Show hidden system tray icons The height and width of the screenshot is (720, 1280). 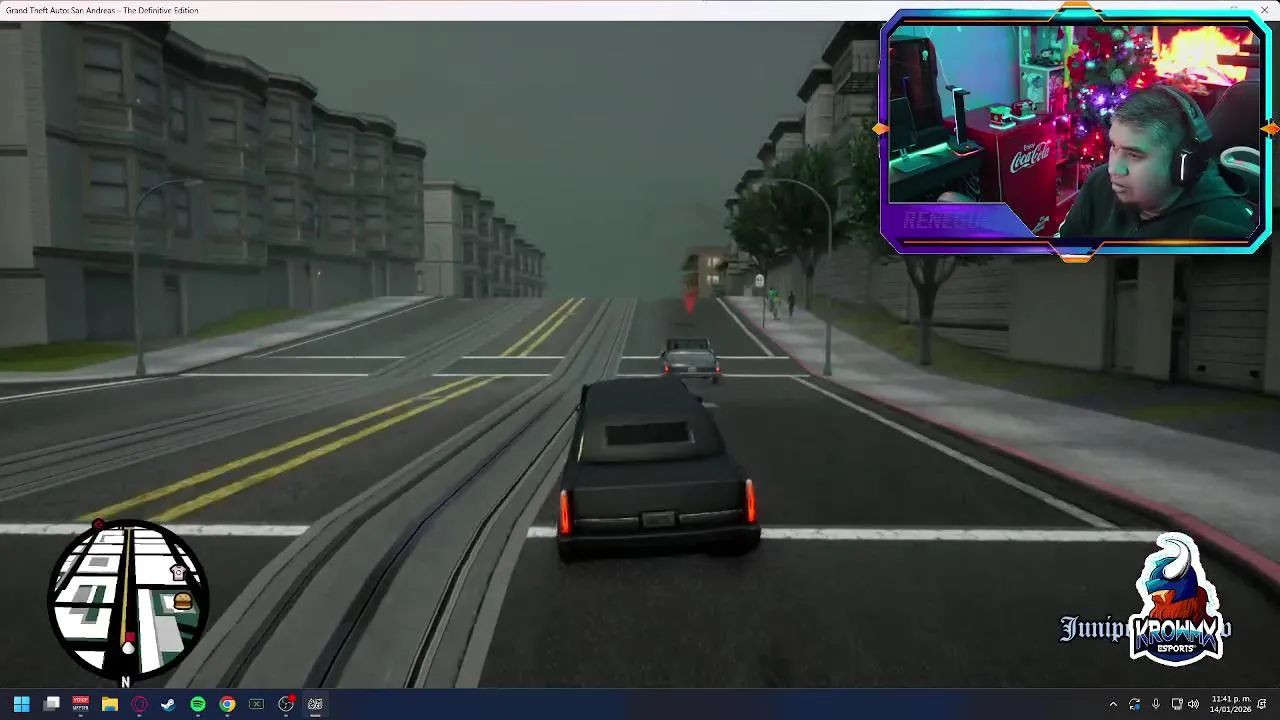click(1113, 704)
